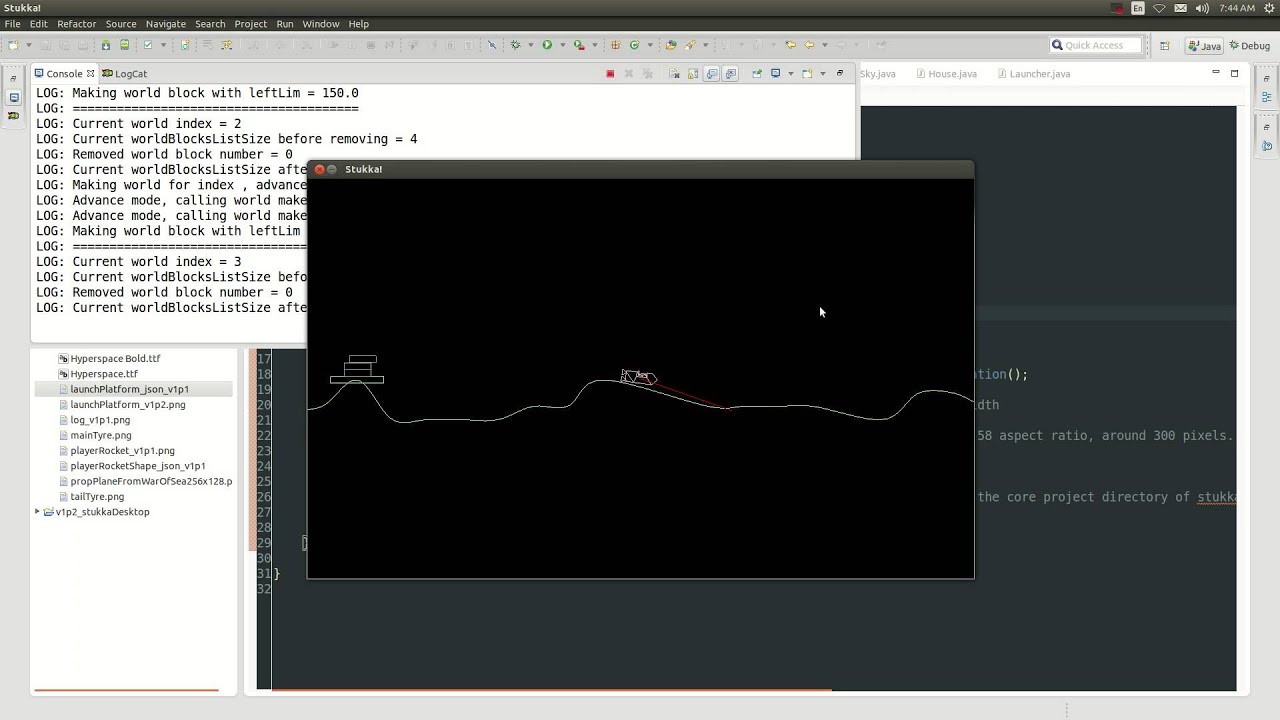Click the plane sprite in the Stukka! game
Image resolution: width=1280 pixels, height=720 pixels.
click(x=638, y=377)
